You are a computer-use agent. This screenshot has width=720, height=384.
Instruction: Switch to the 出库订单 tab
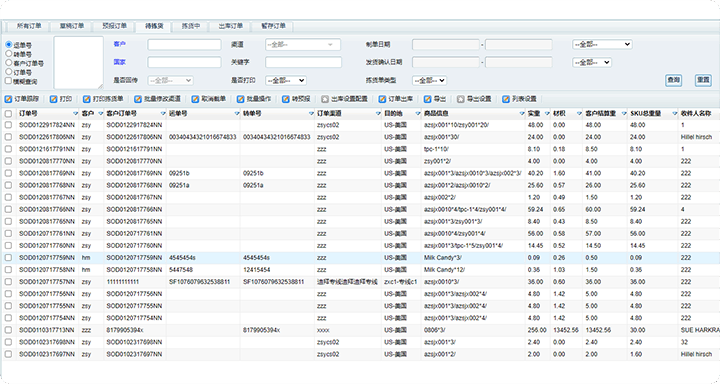pos(231,26)
